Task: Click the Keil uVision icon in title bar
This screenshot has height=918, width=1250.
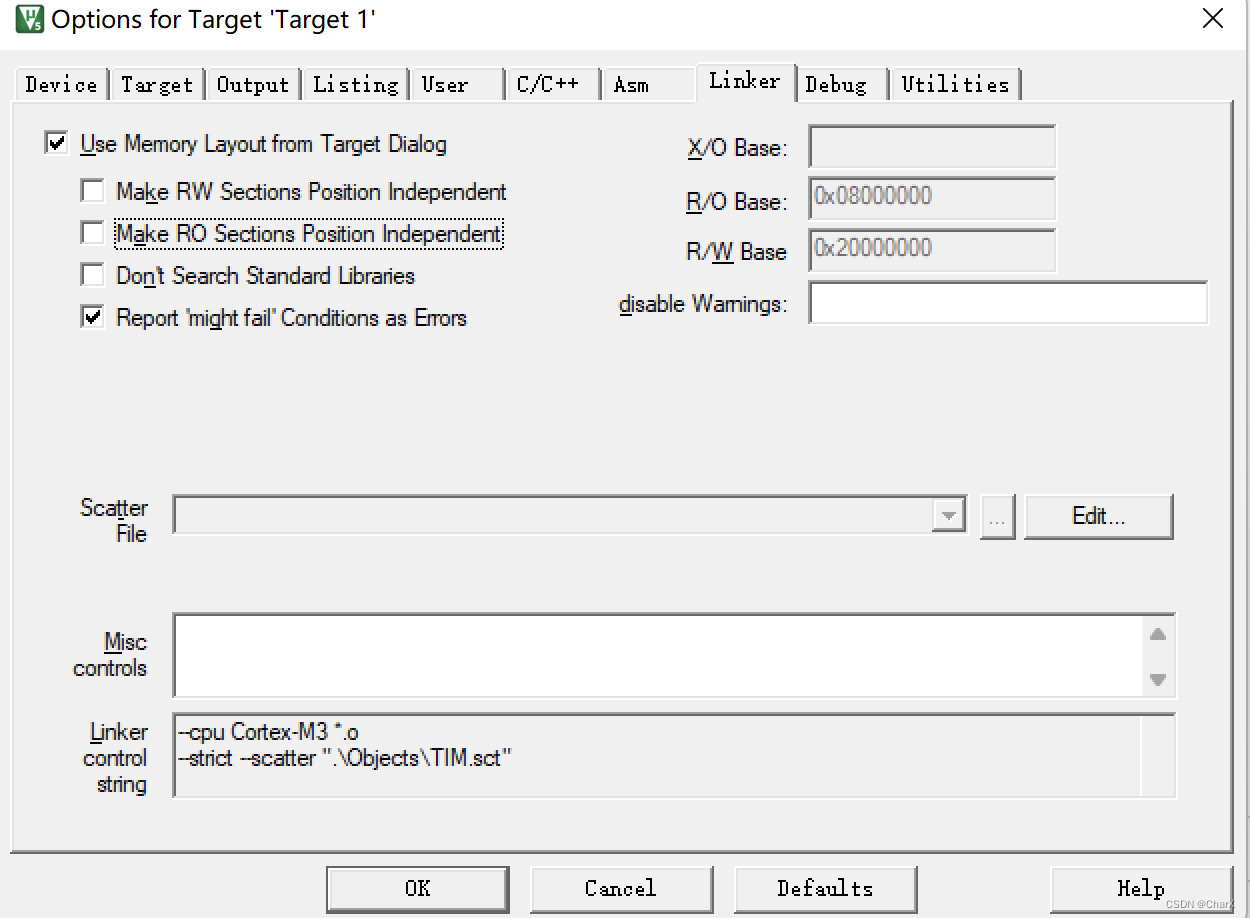Action: click(29, 19)
